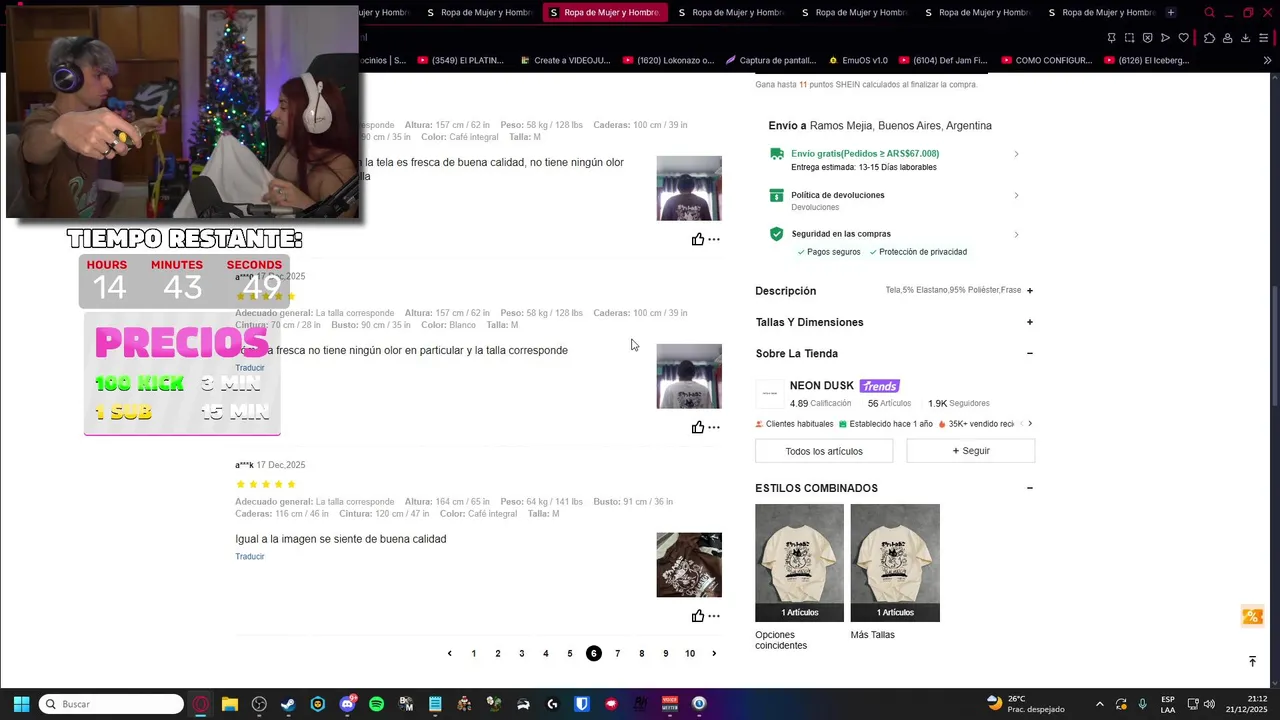The height and width of the screenshot is (720, 1280).
Task: Open Discord from the taskbar
Action: pos(347,704)
